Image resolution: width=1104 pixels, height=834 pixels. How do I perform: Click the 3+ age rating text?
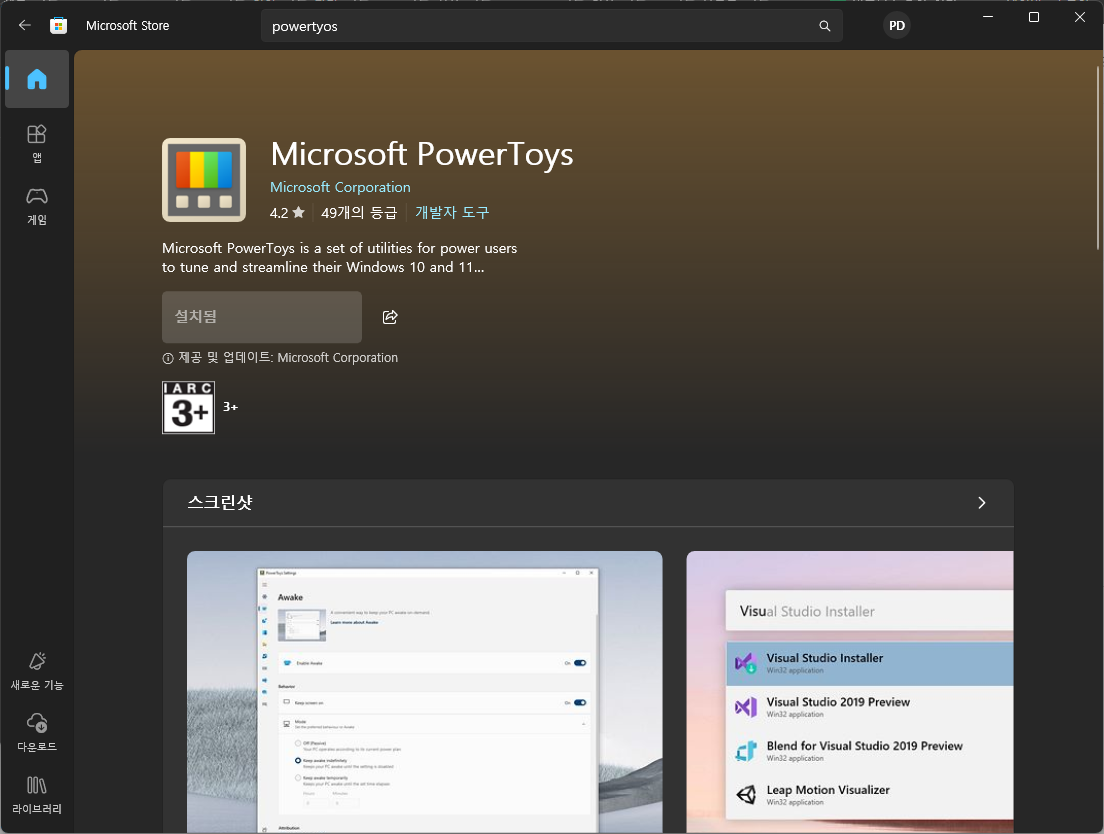tap(230, 407)
